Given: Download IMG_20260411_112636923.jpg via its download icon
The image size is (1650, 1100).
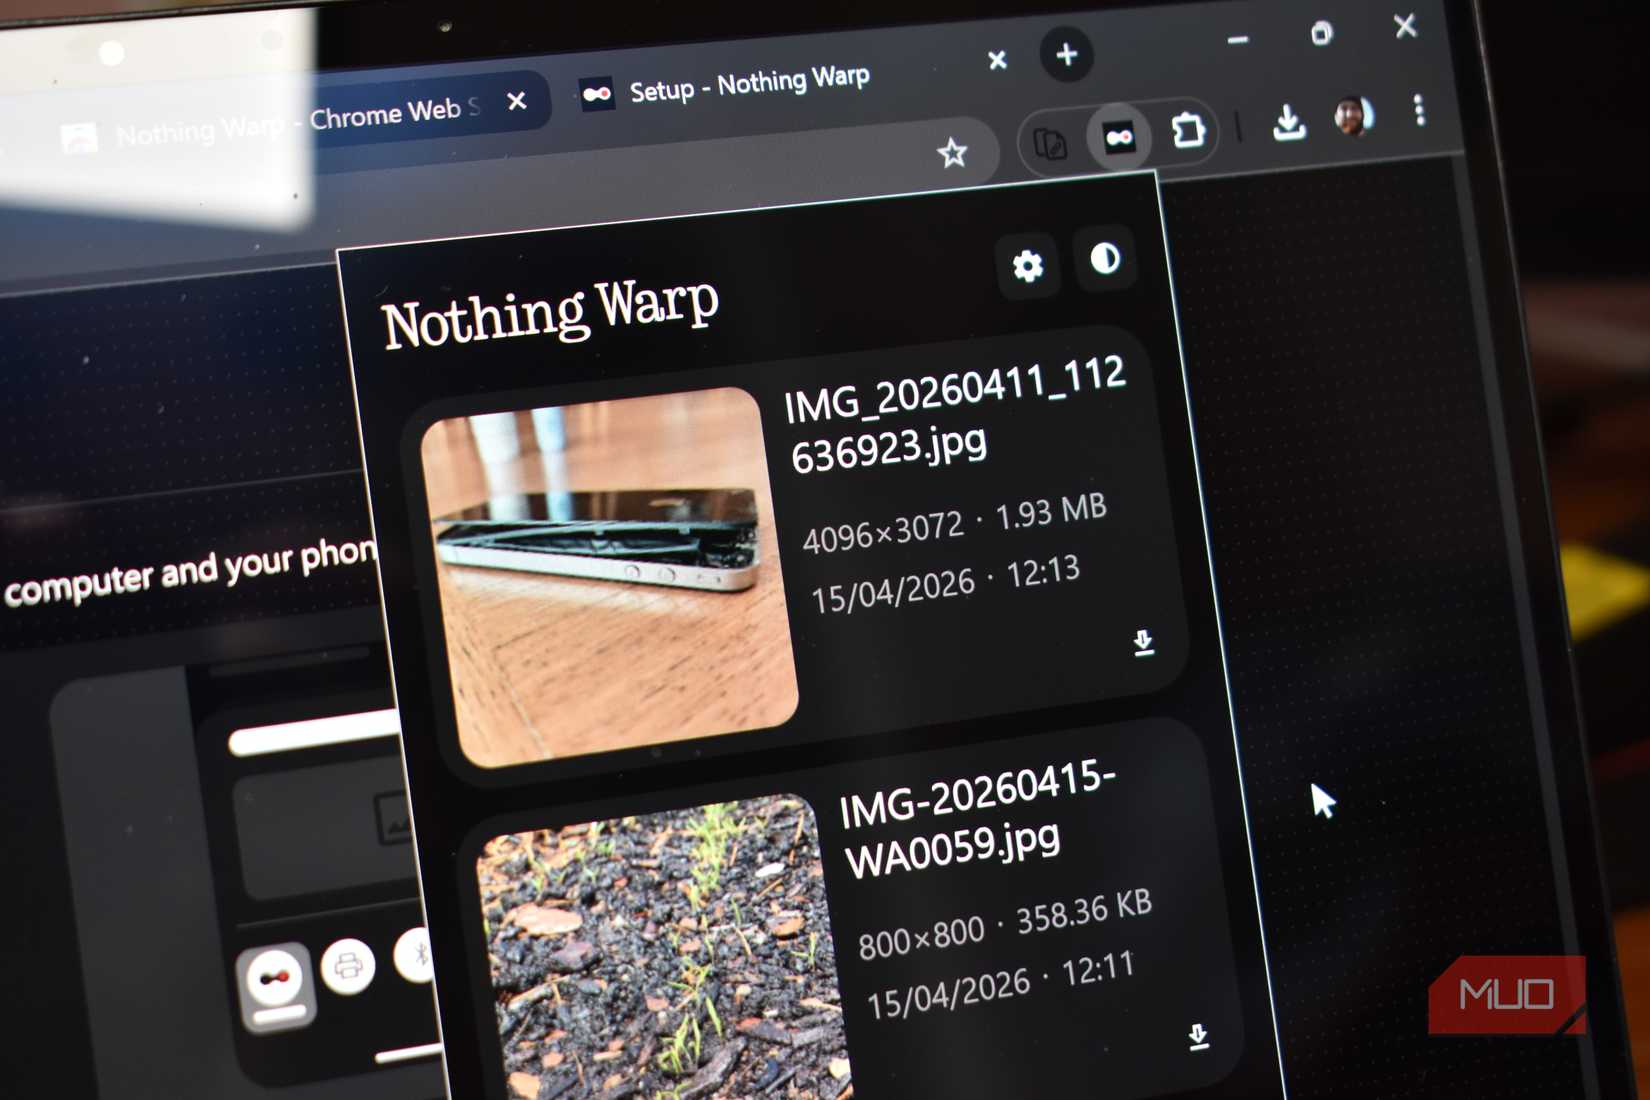Looking at the screenshot, I should [1143, 643].
